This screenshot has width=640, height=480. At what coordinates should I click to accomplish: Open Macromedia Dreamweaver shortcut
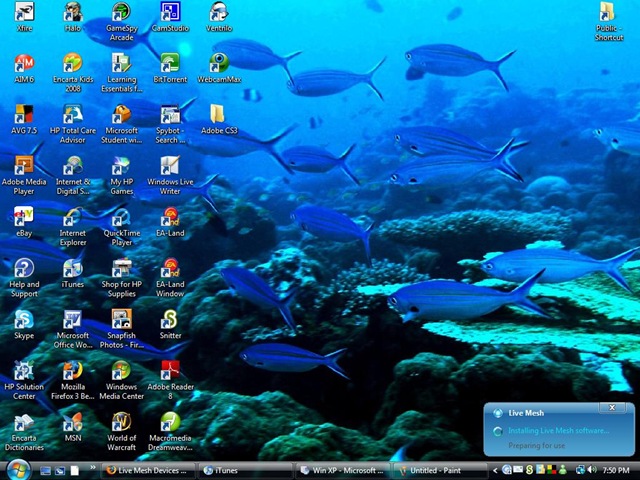[170, 432]
